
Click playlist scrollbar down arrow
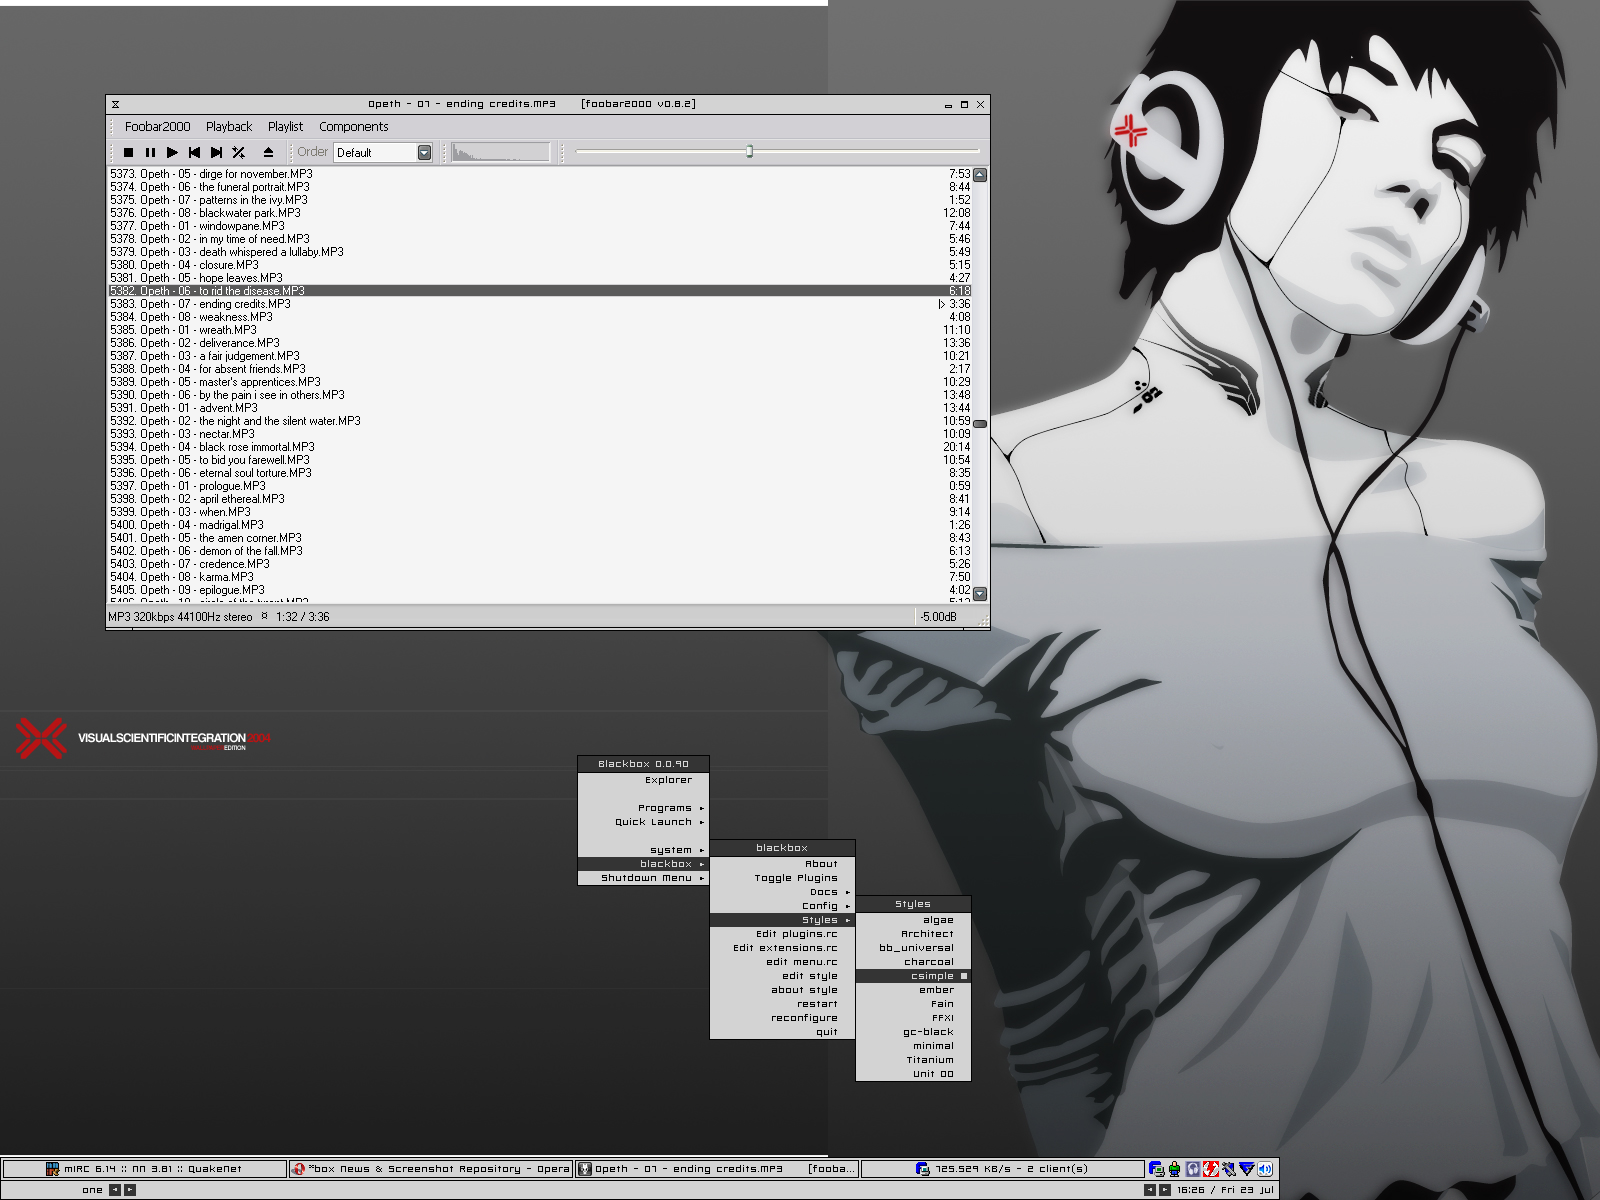tap(980, 594)
